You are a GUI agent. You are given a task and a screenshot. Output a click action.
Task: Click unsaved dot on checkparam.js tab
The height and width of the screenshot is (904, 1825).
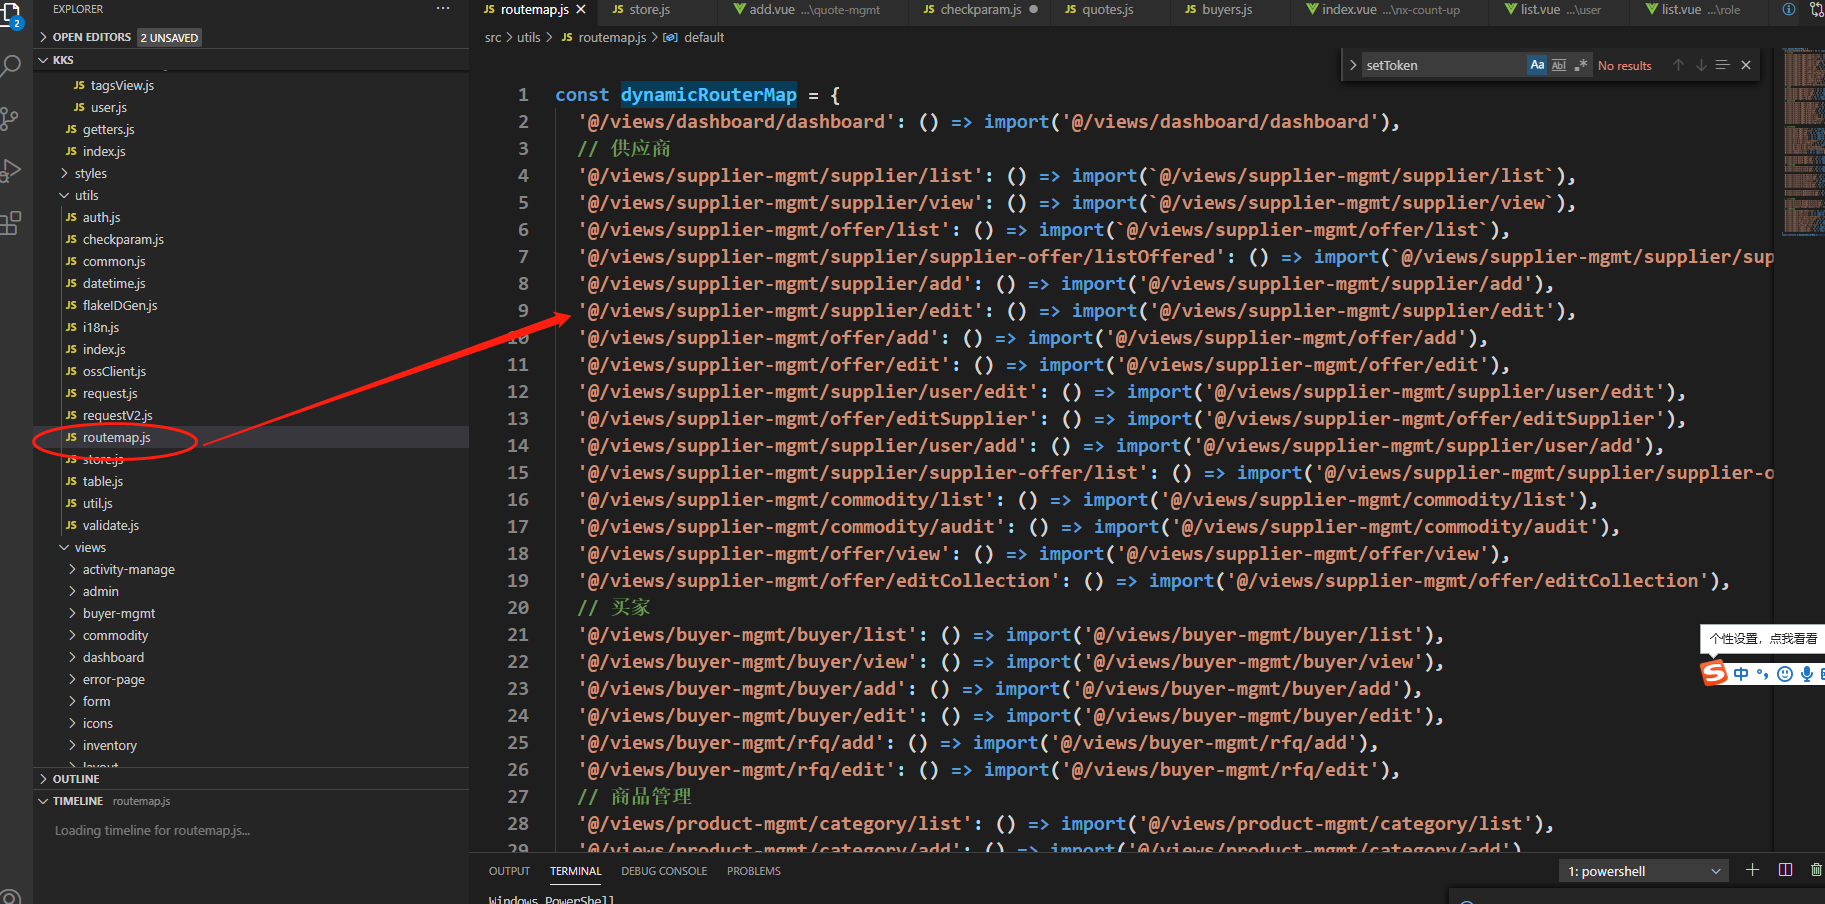click(1033, 9)
